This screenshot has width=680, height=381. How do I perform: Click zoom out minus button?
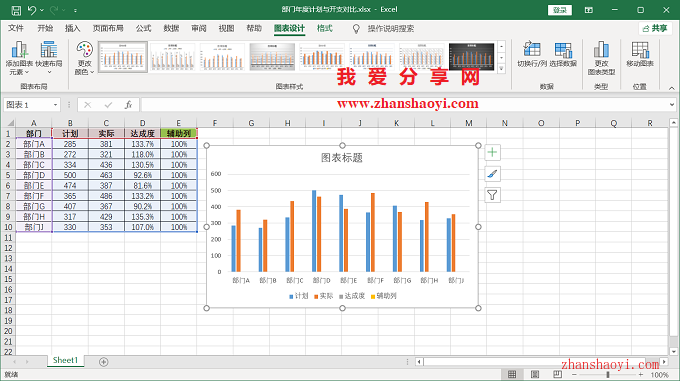[x=575, y=374]
